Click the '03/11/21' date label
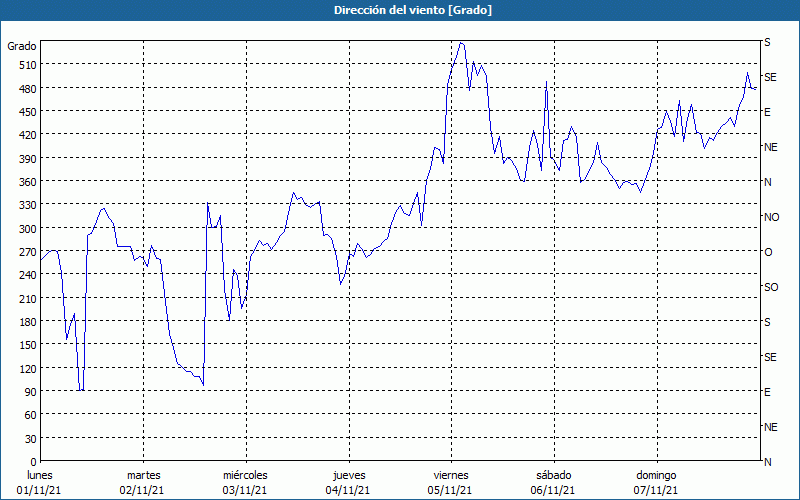The width and height of the screenshot is (800, 500). (245, 490)
